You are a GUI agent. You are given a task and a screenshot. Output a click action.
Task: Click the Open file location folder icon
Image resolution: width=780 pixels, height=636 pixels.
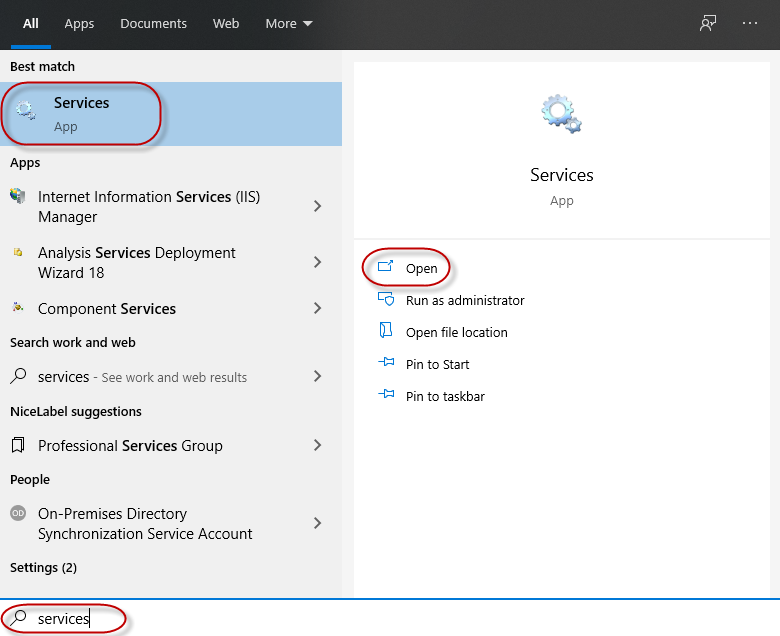click(x=386, y=331)
